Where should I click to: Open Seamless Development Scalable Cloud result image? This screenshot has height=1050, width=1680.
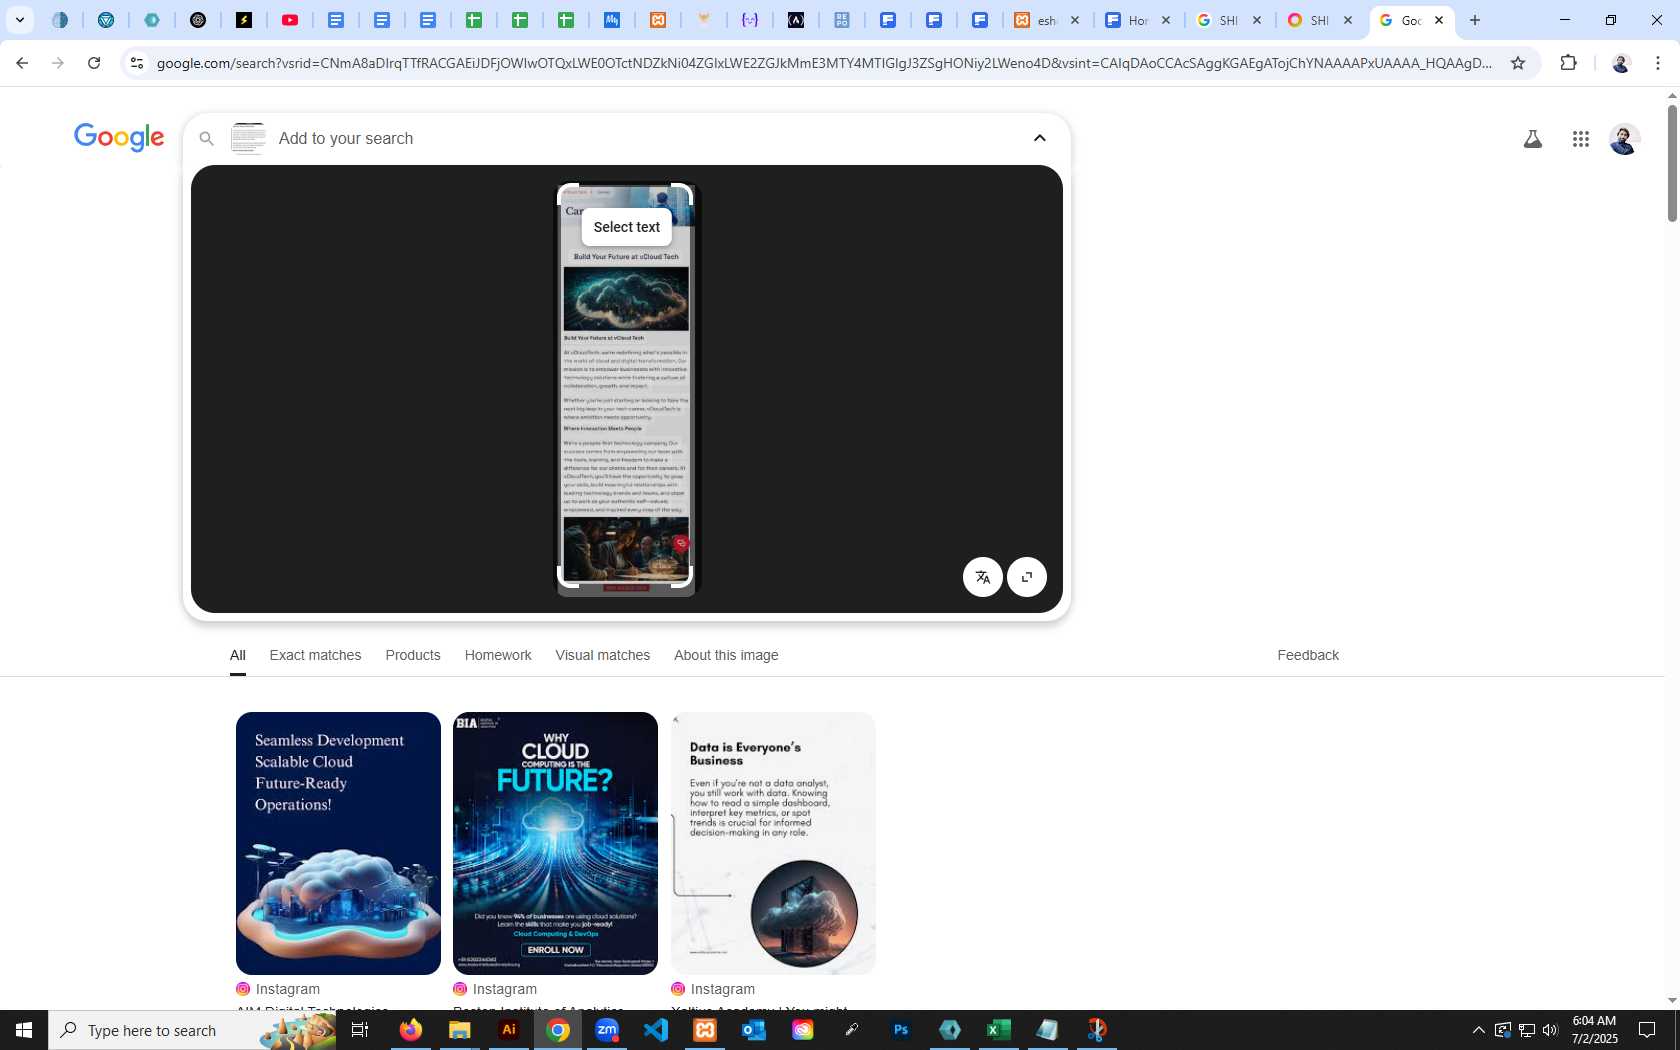tap(338, 843)
